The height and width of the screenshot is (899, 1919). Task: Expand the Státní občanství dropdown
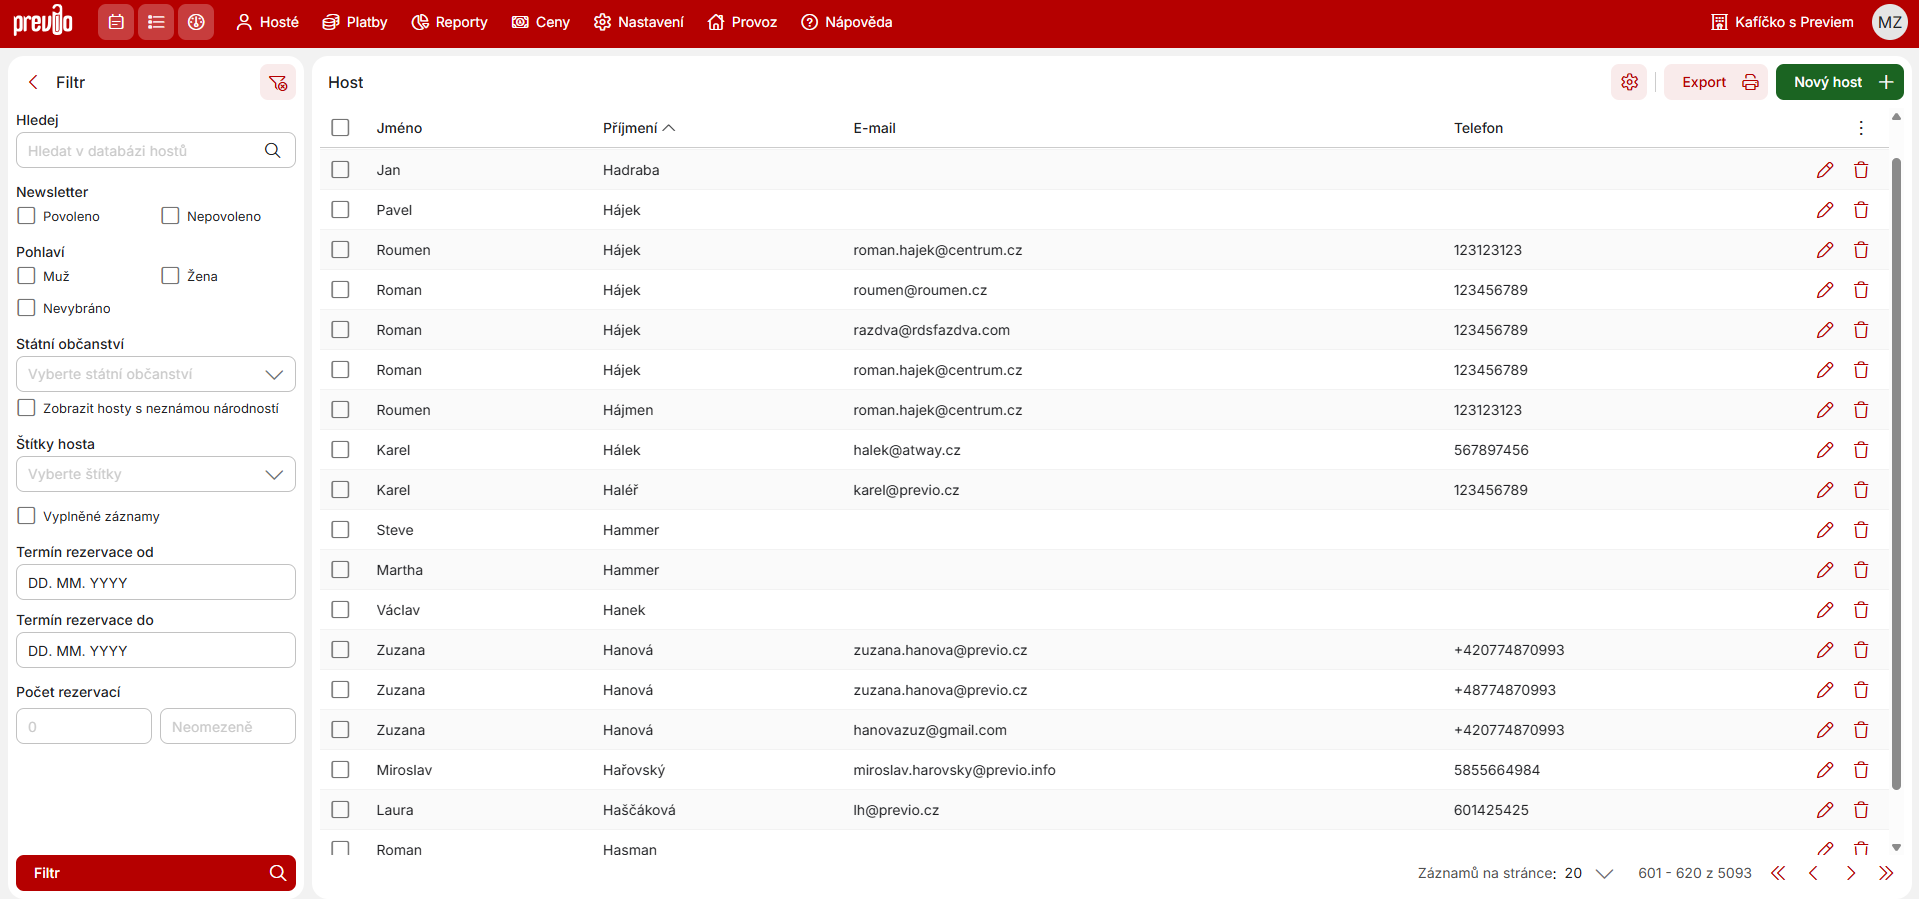tap(156, 374)
